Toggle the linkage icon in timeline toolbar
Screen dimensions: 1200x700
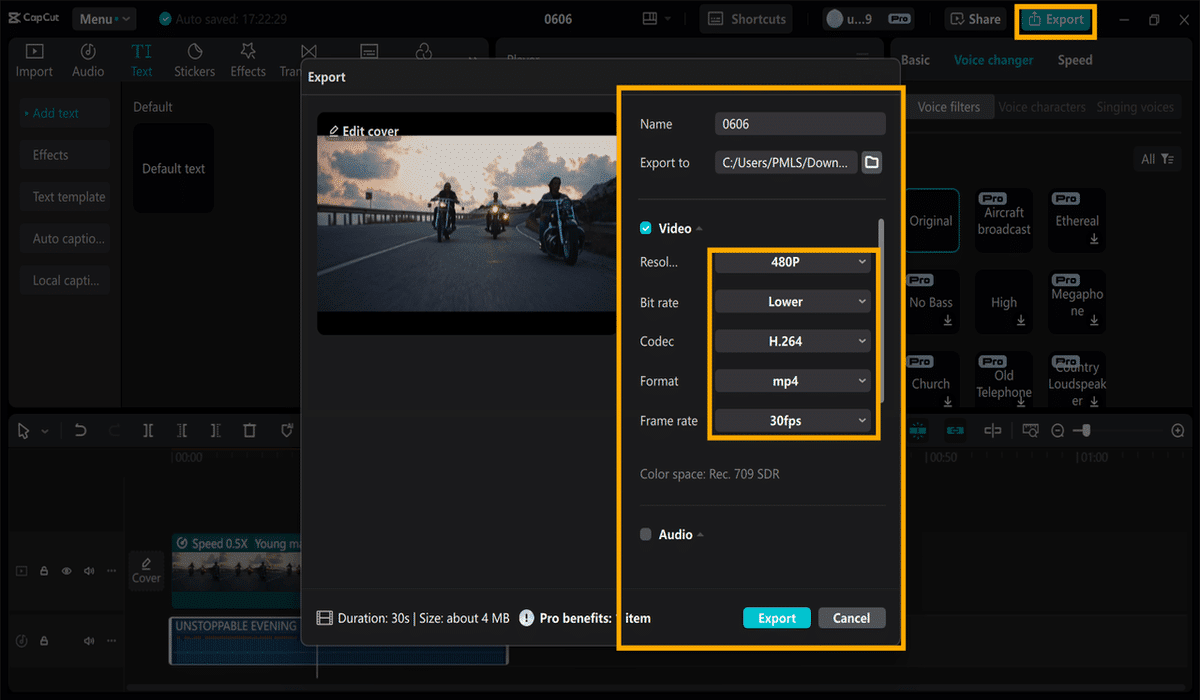pyautogui.click(x=955, y=430)
